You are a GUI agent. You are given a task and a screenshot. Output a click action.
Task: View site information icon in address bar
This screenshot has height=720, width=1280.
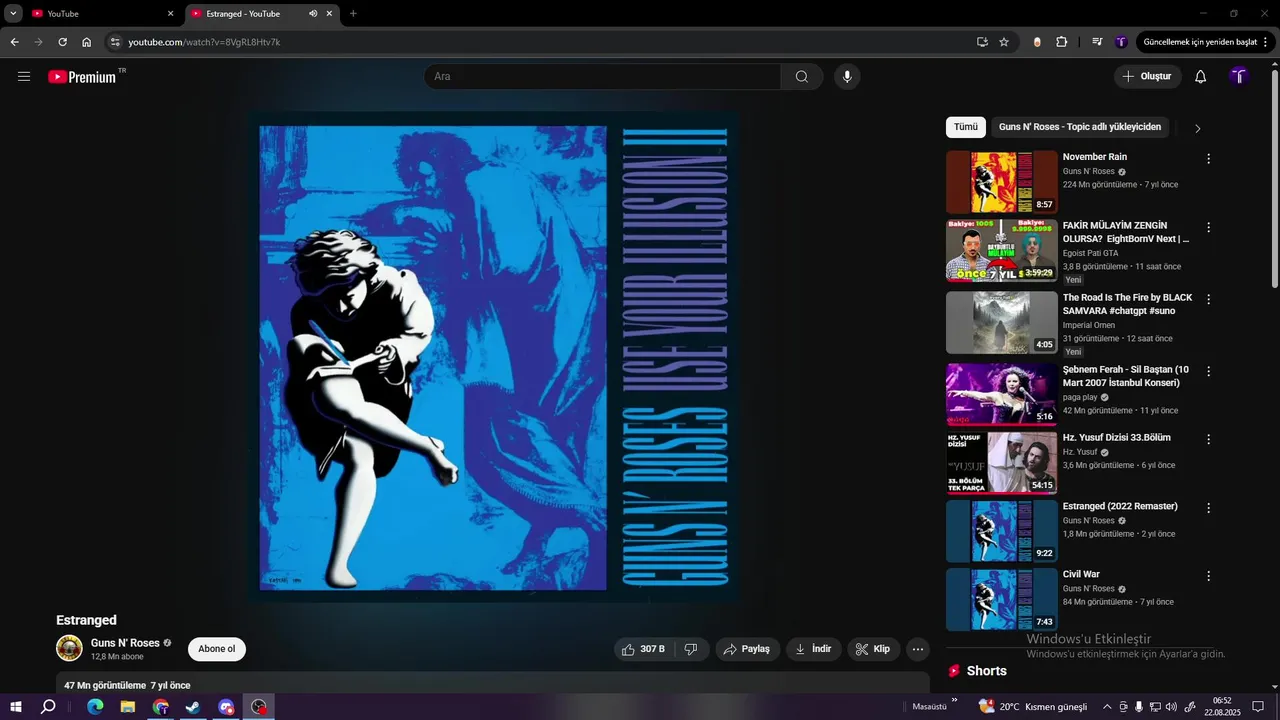point(115,42)
